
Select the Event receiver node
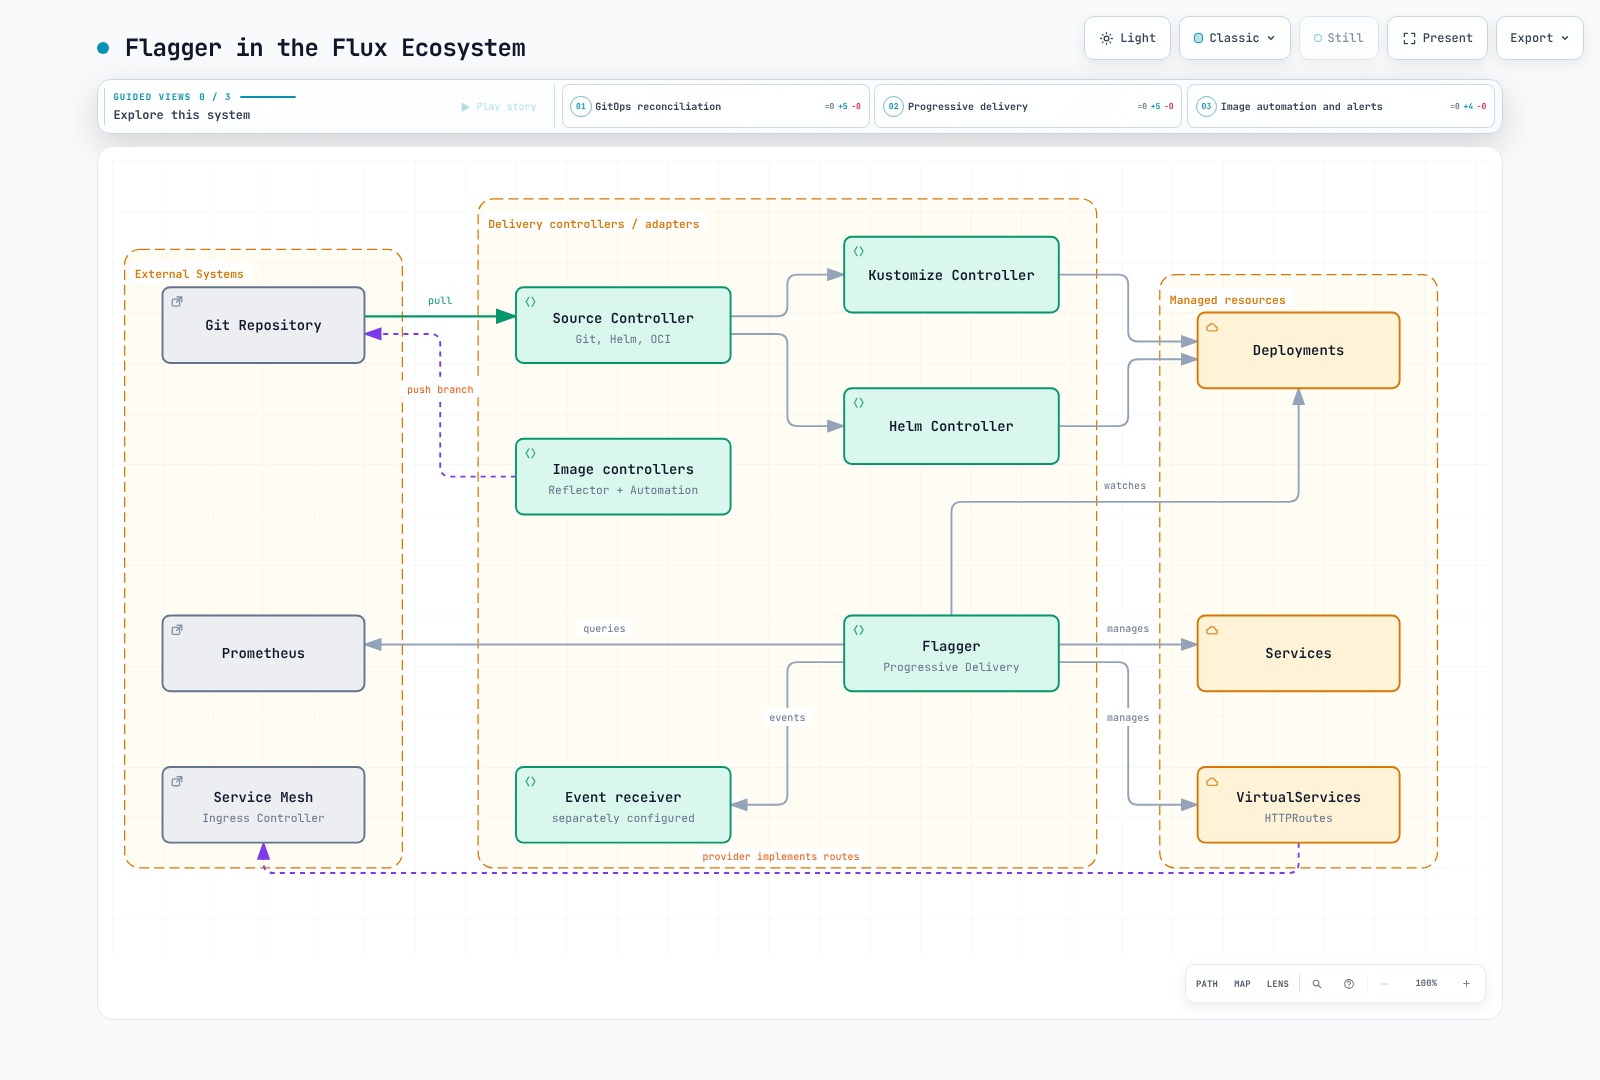point(623,805)
